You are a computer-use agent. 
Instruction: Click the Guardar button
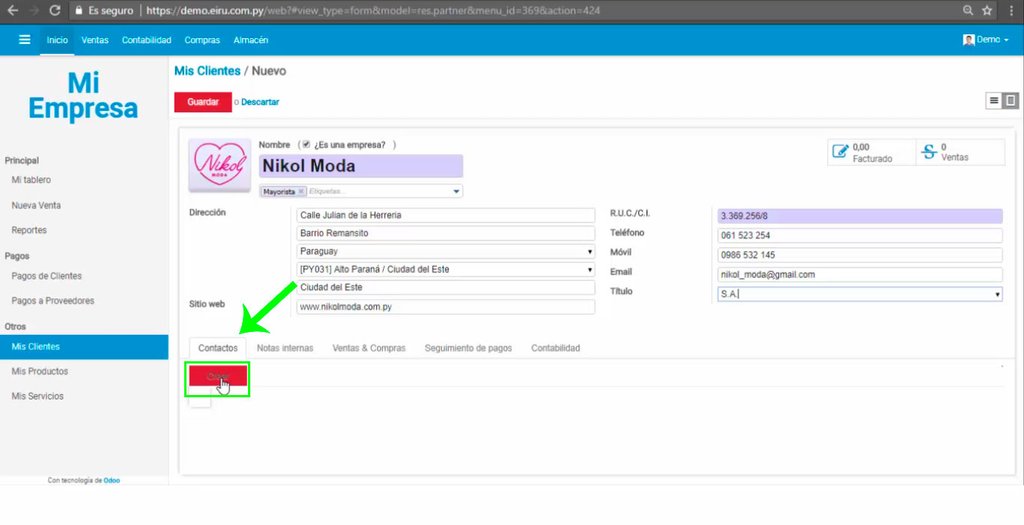click(203, 102)
